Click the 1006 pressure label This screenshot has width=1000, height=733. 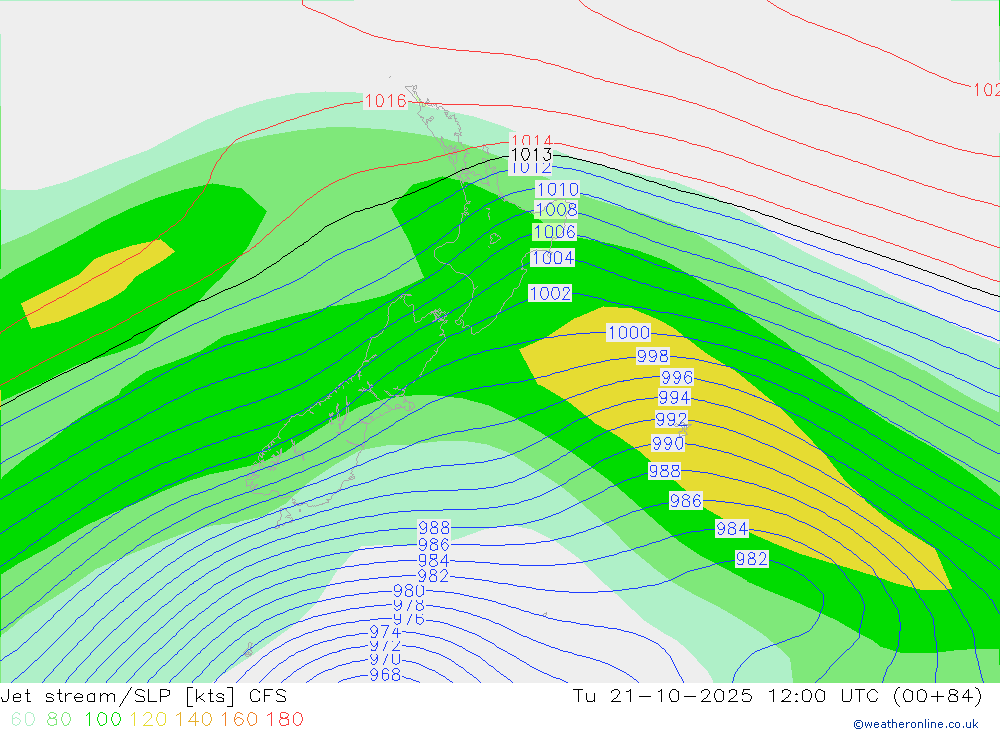click(554, 232)
